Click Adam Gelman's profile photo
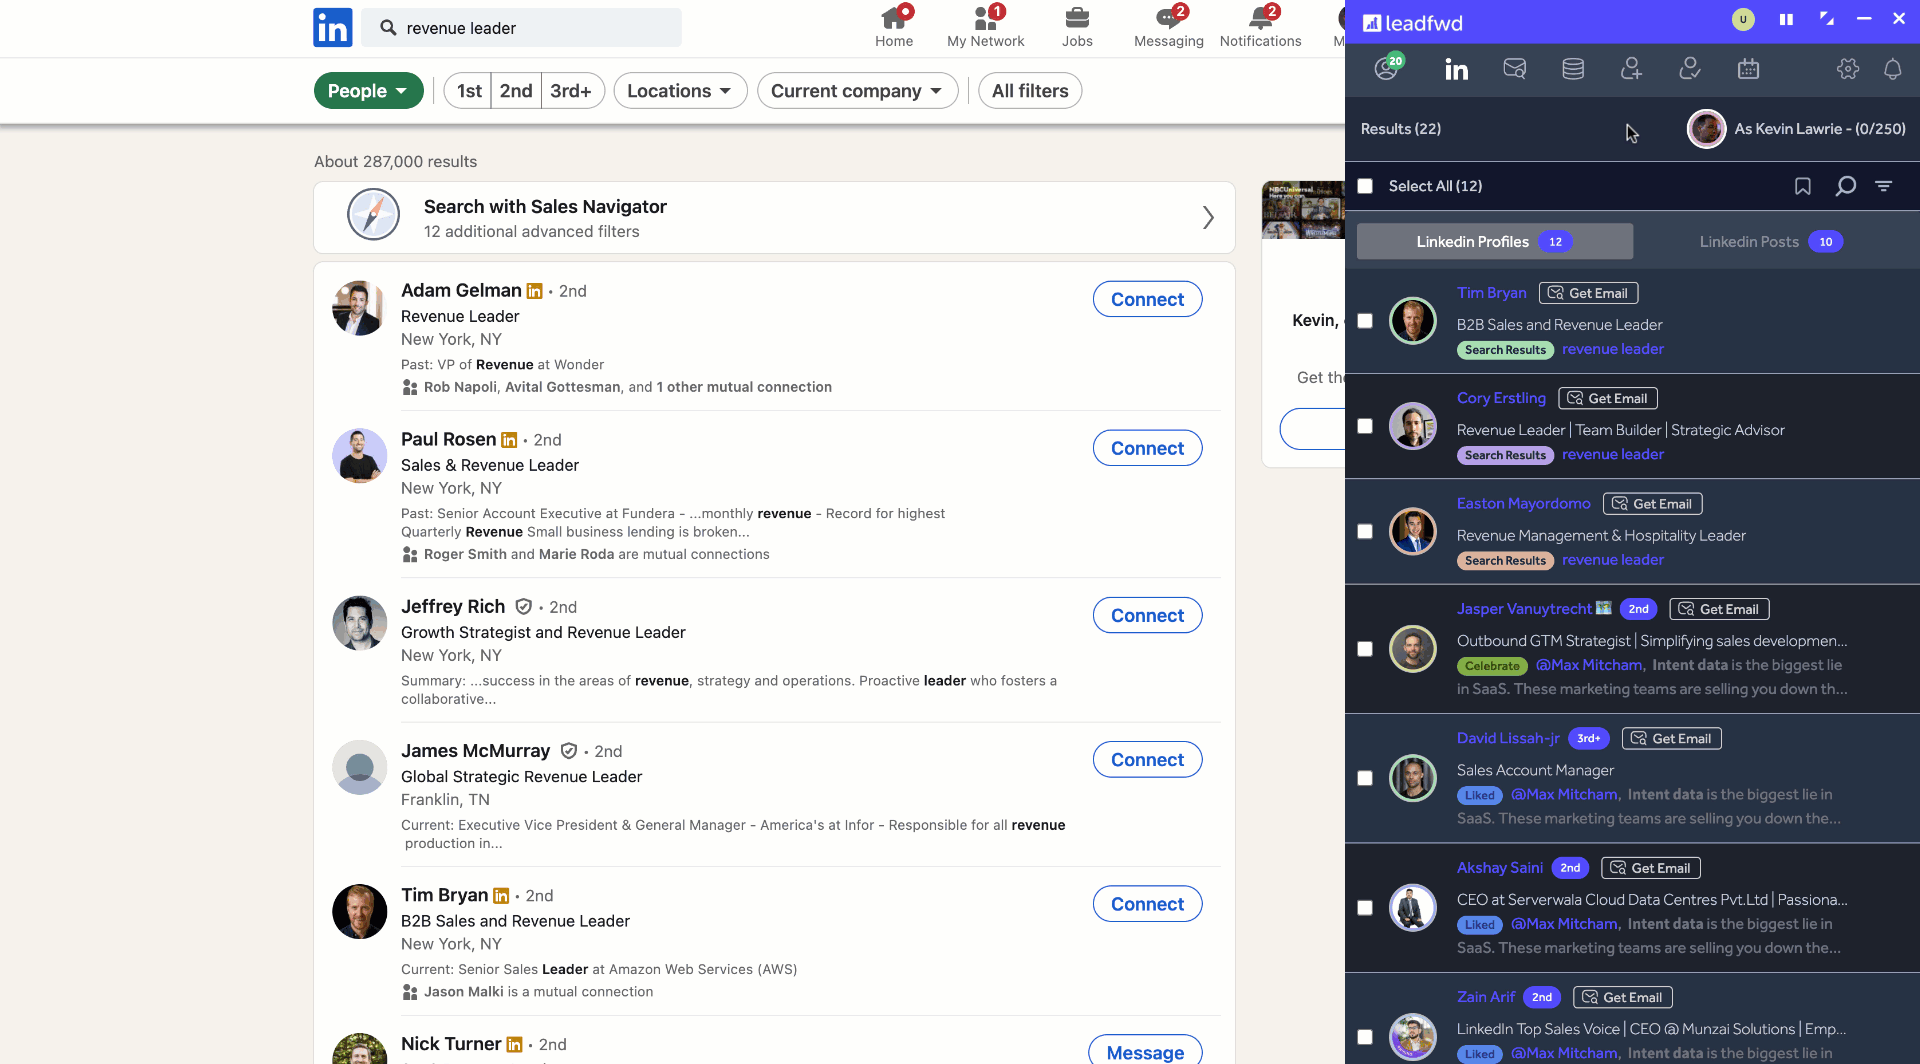Screen dimensions: 1920x1064 tap(359, 308)
